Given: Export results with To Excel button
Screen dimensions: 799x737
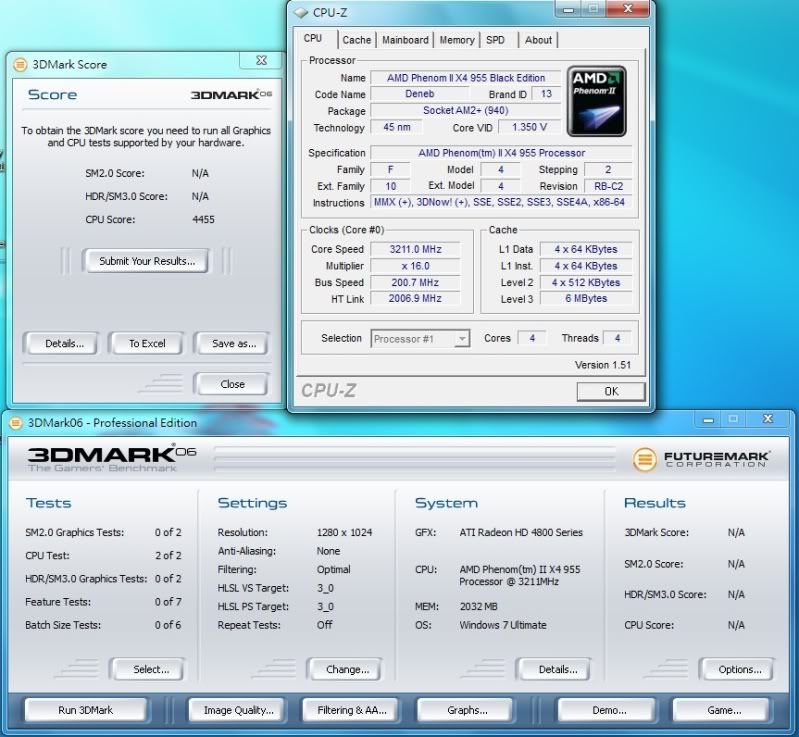Looking at the screenshot, I should (147, 344).
